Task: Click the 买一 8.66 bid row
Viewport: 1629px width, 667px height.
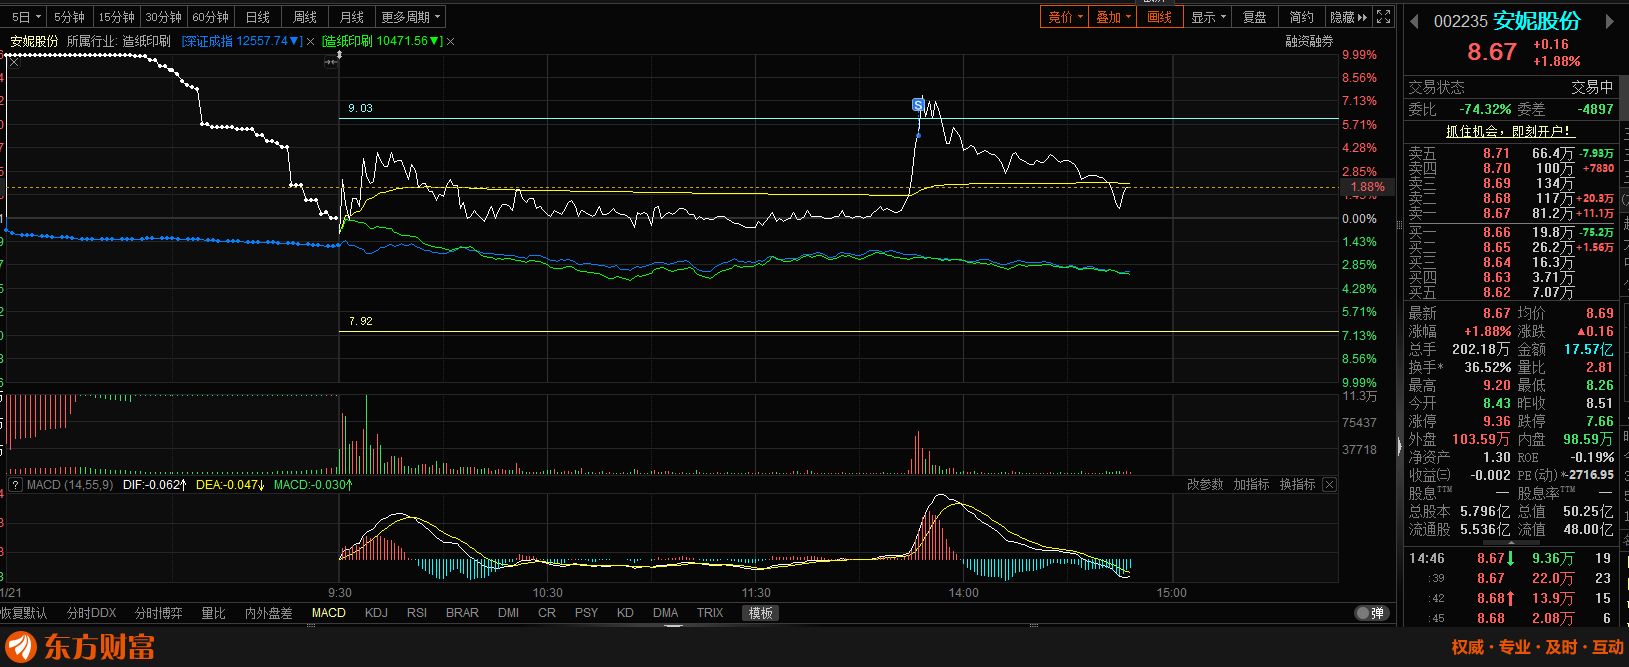Action: click(1511, 232)
